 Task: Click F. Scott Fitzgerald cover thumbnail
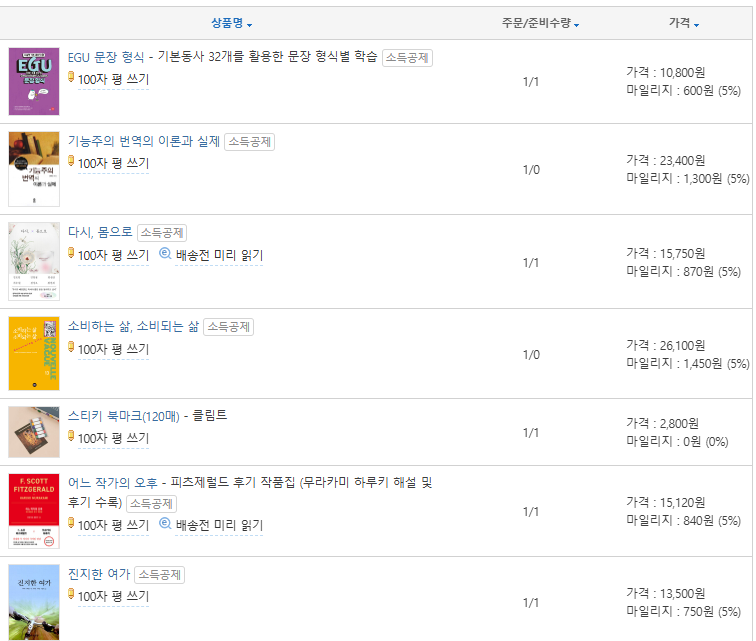[34, 511]
